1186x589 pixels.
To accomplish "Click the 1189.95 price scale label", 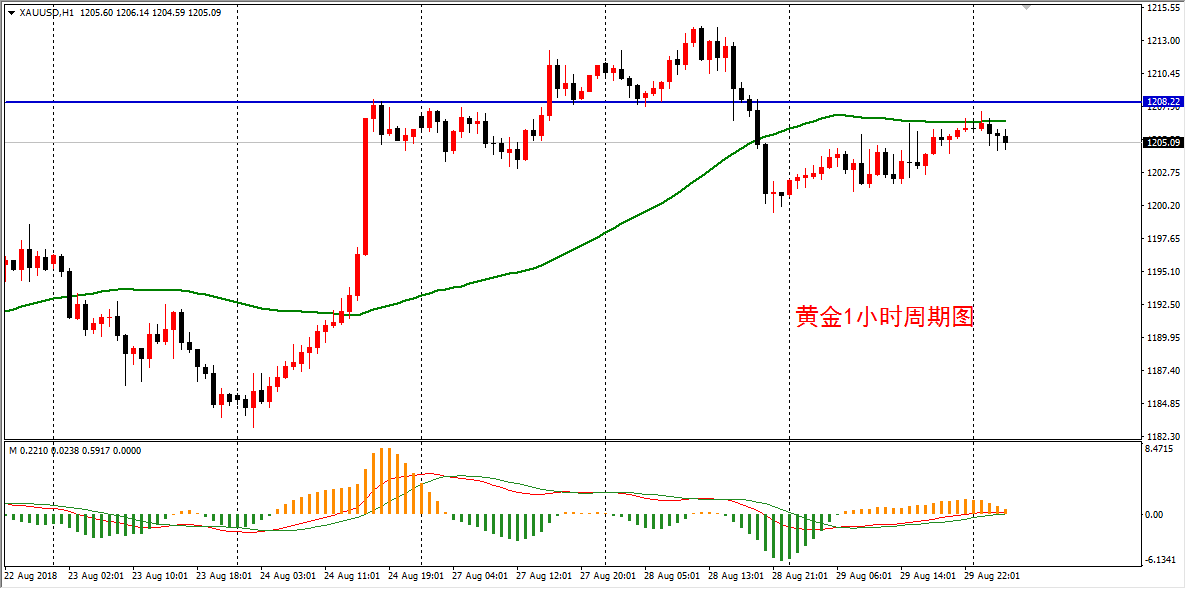I will [1162, 338].
